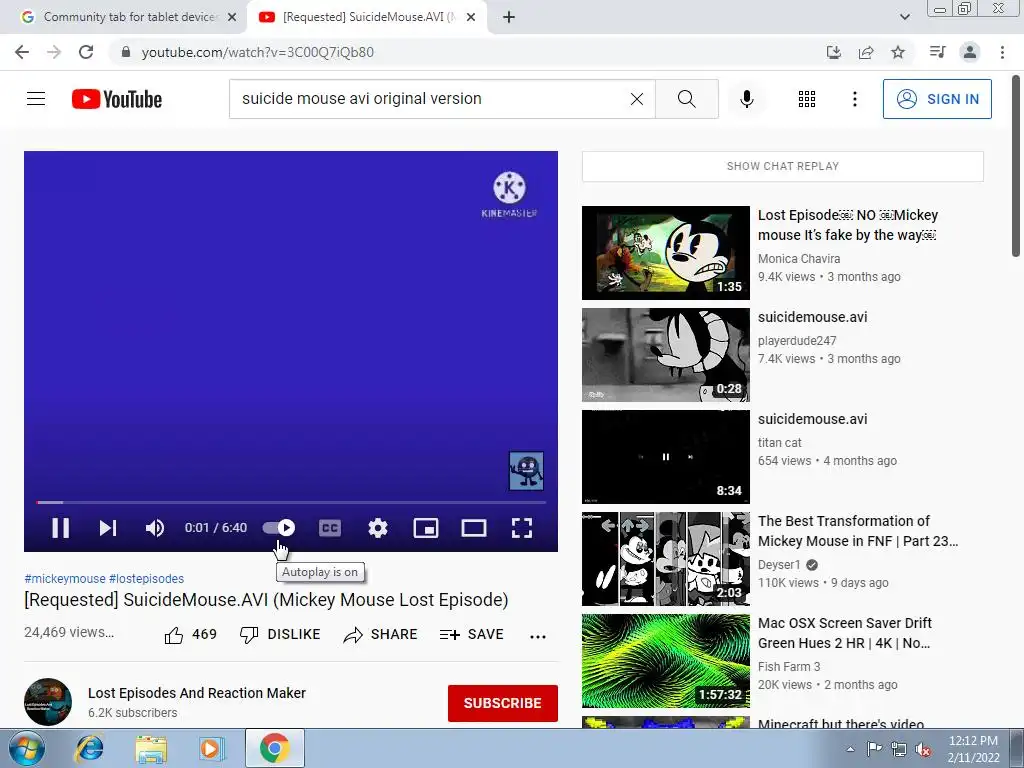Open suicidemouse.avi by playerdude247 thumbnail
The height and width of the screenshot is (768, 1024).
pyautogui.click(x=665, y=355)
